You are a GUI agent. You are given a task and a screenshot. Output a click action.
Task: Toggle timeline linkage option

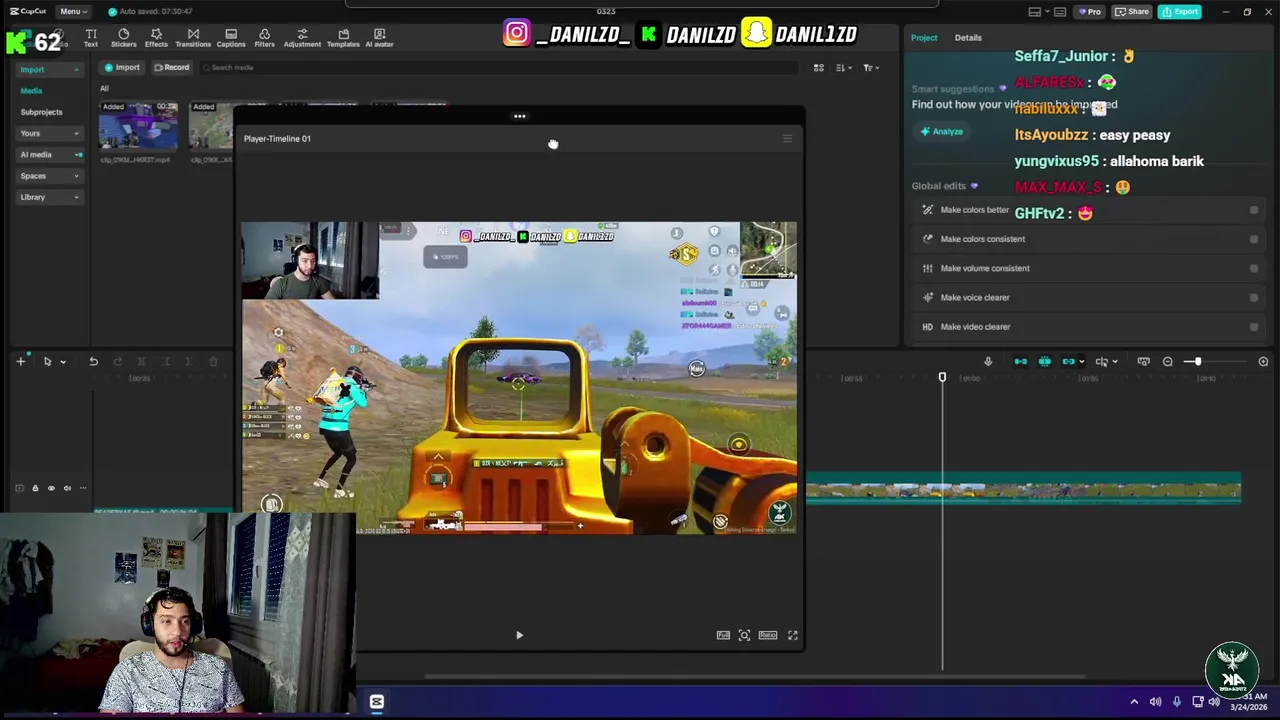(1069, 361)
